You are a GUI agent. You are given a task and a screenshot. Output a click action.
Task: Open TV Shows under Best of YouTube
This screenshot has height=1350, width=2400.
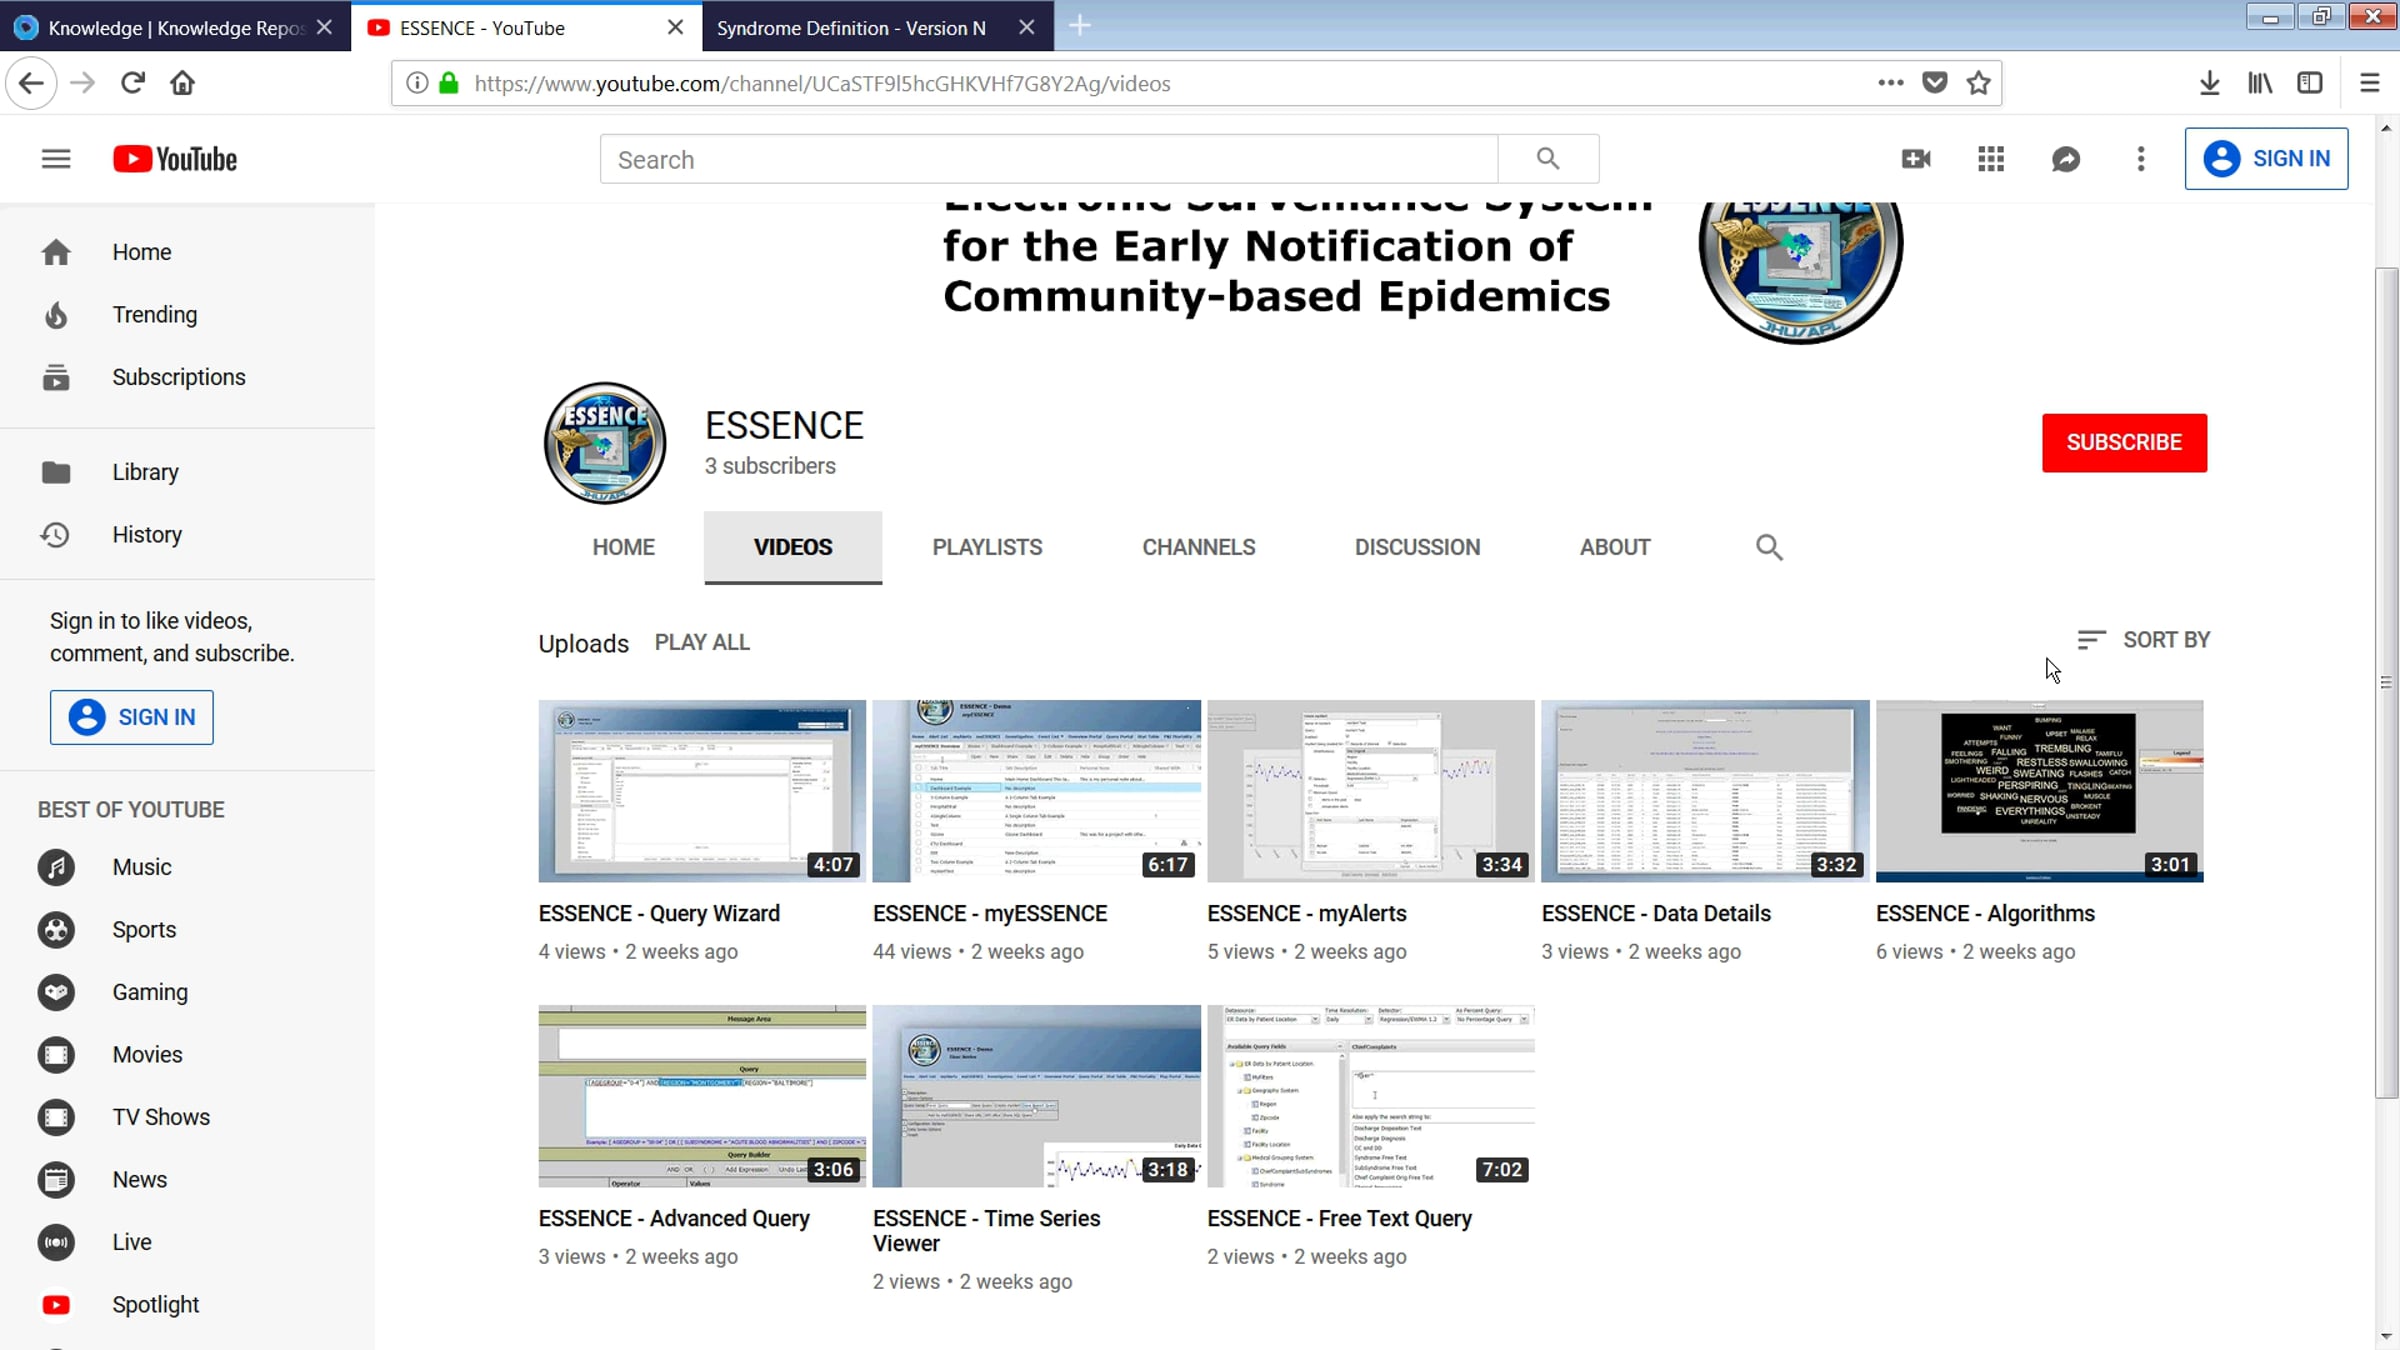pyautogui.click(x=188, y=1117)
